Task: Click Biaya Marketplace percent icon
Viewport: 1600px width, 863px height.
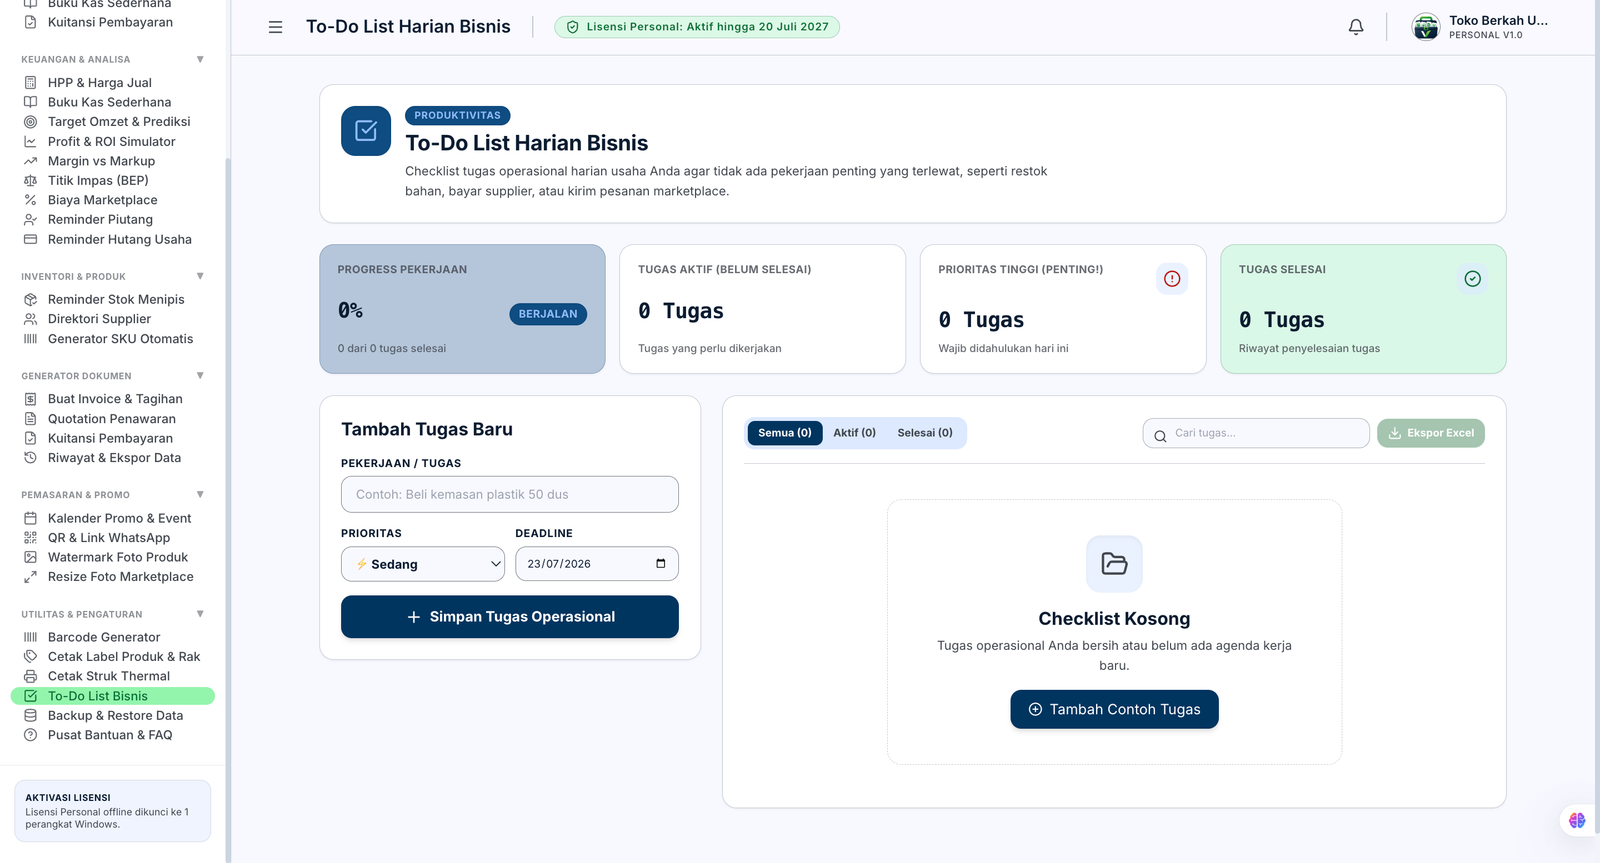Action: pos(30,200)
